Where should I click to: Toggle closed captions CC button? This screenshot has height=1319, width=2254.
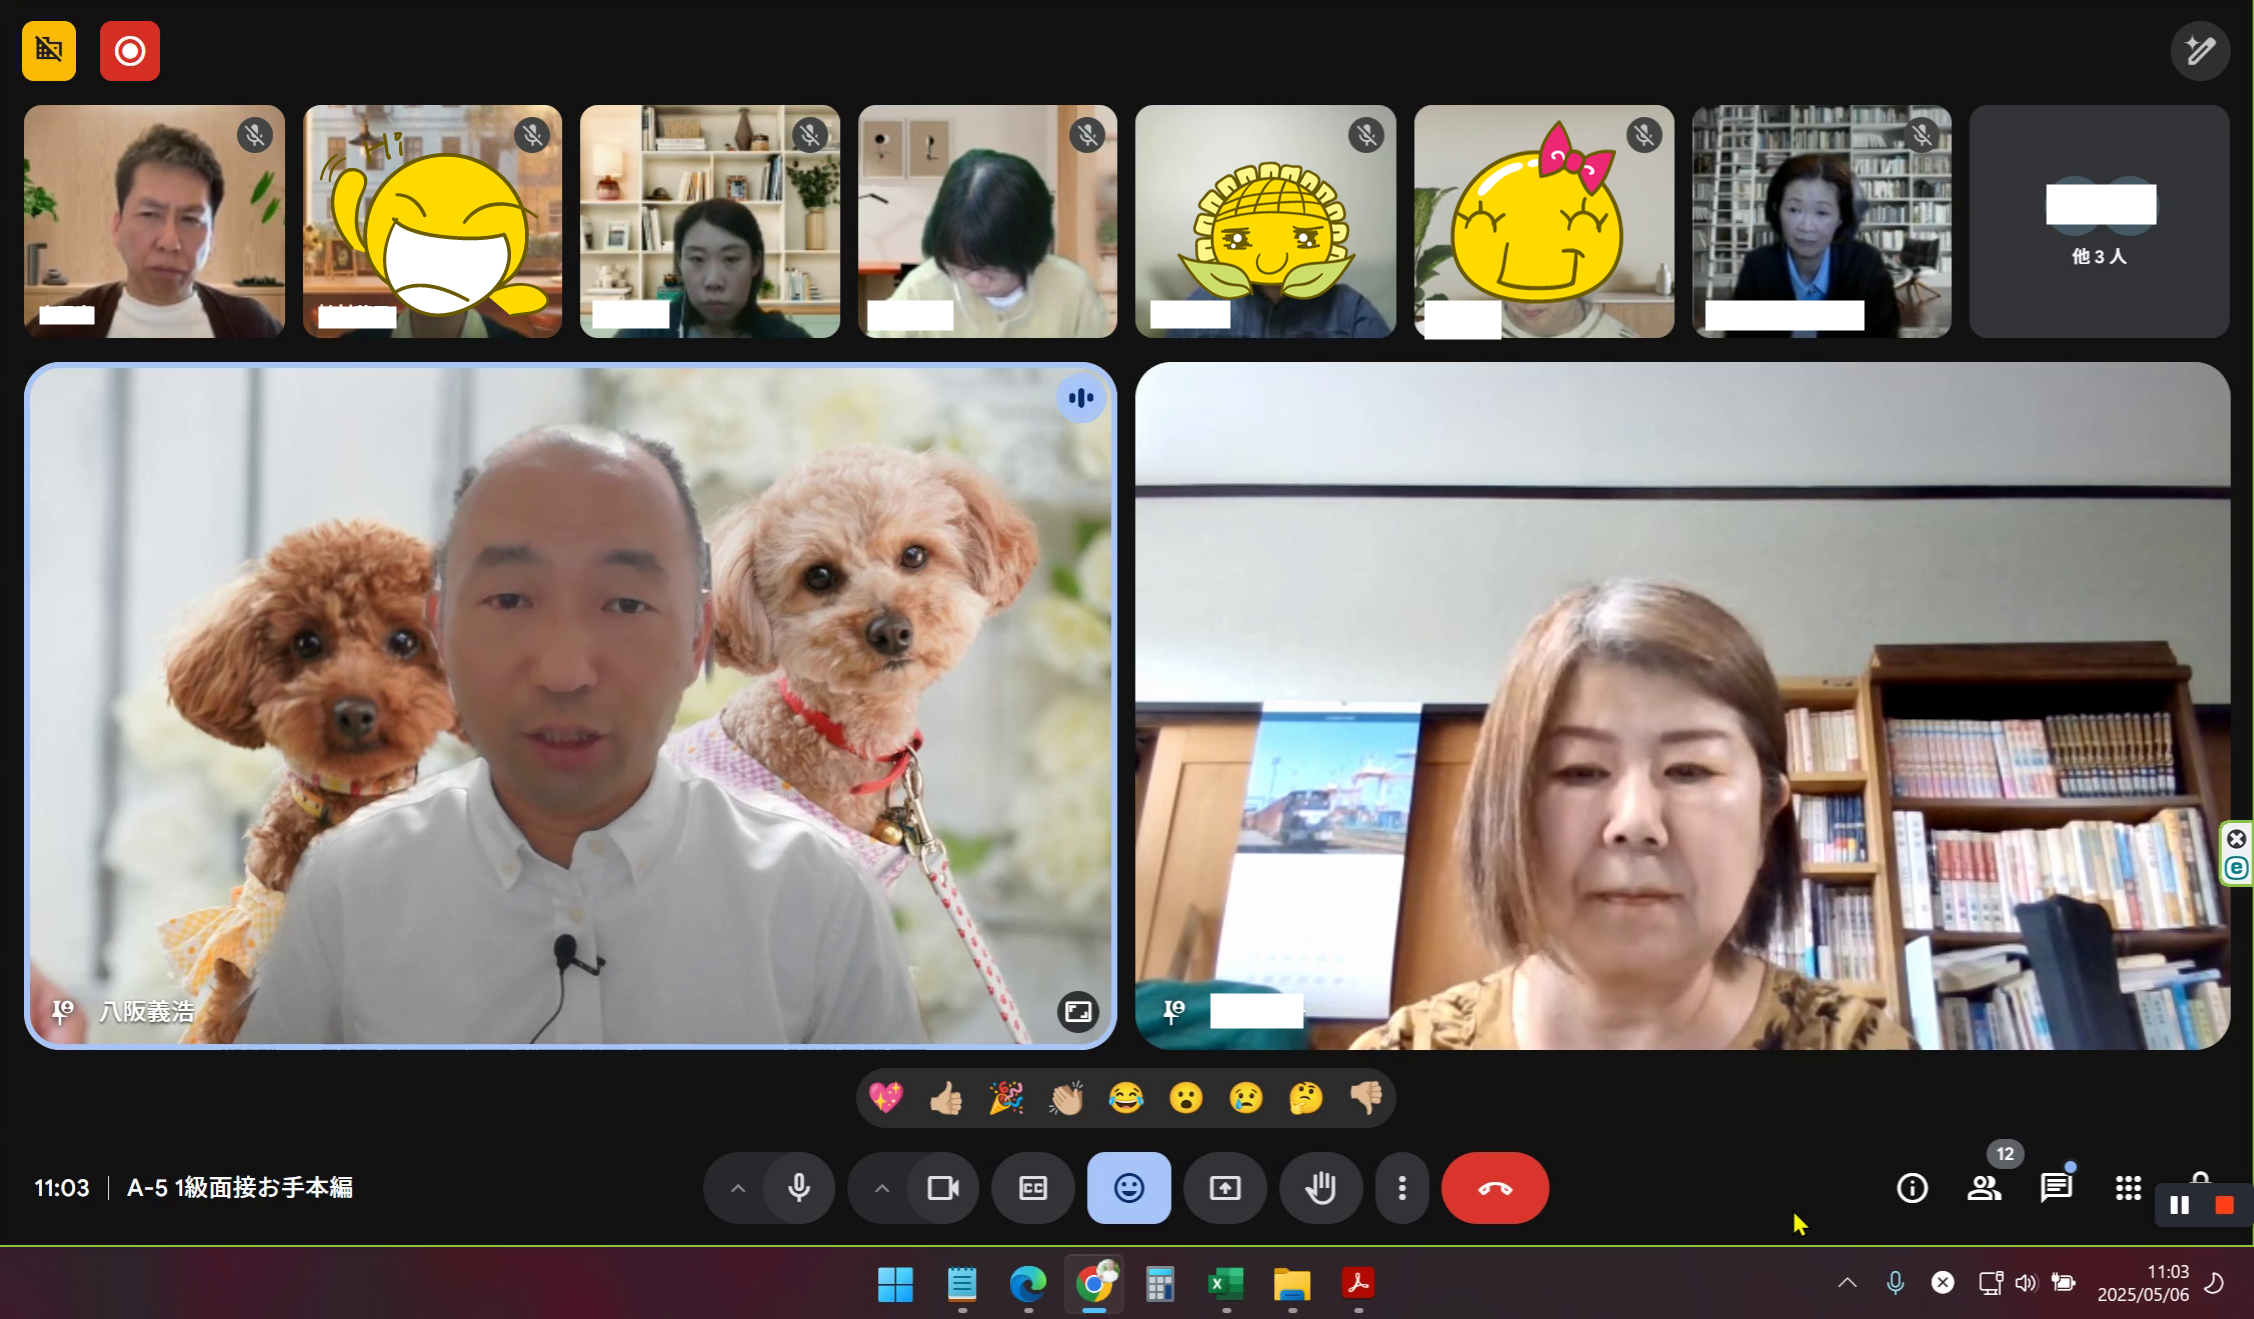1032,1188
